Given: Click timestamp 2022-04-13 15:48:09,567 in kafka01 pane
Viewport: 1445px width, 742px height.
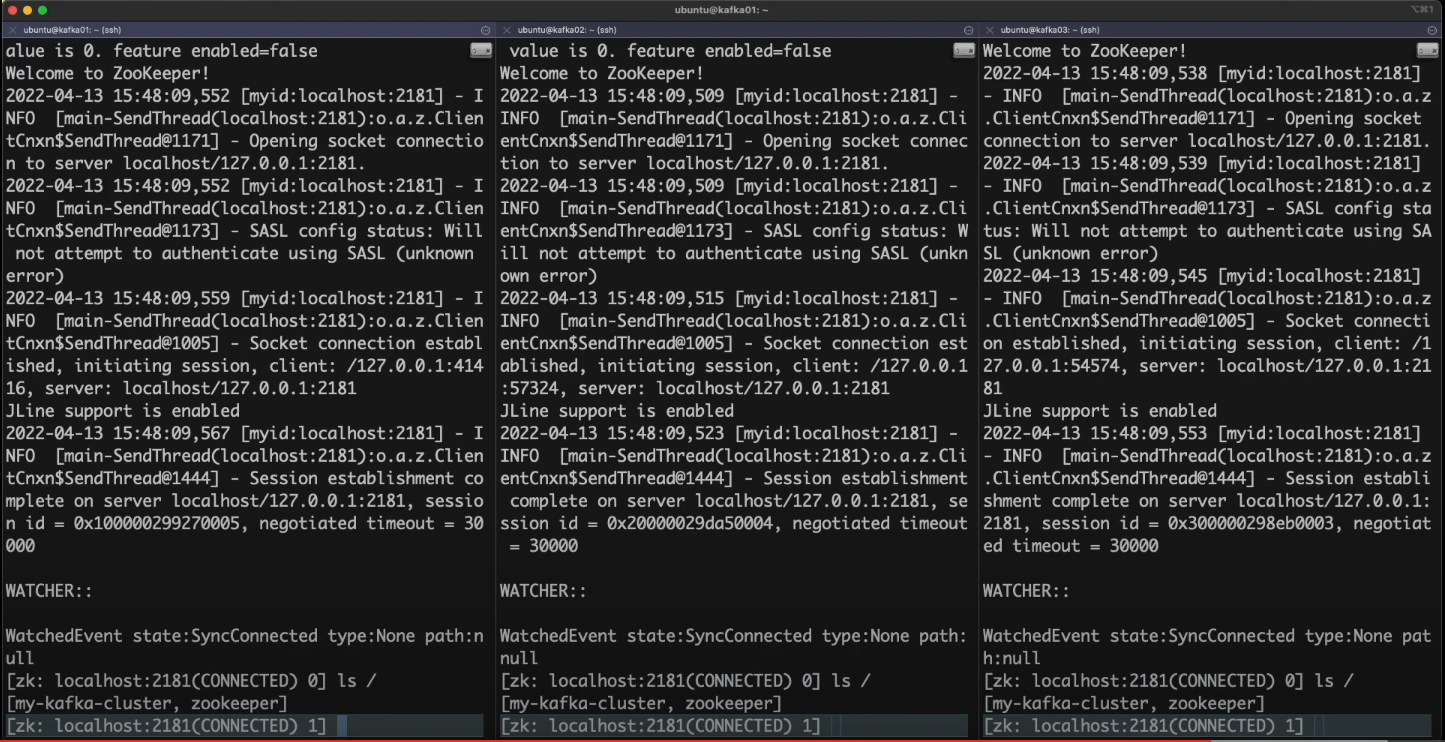Looking at the screenshot, I should [118, 433].
